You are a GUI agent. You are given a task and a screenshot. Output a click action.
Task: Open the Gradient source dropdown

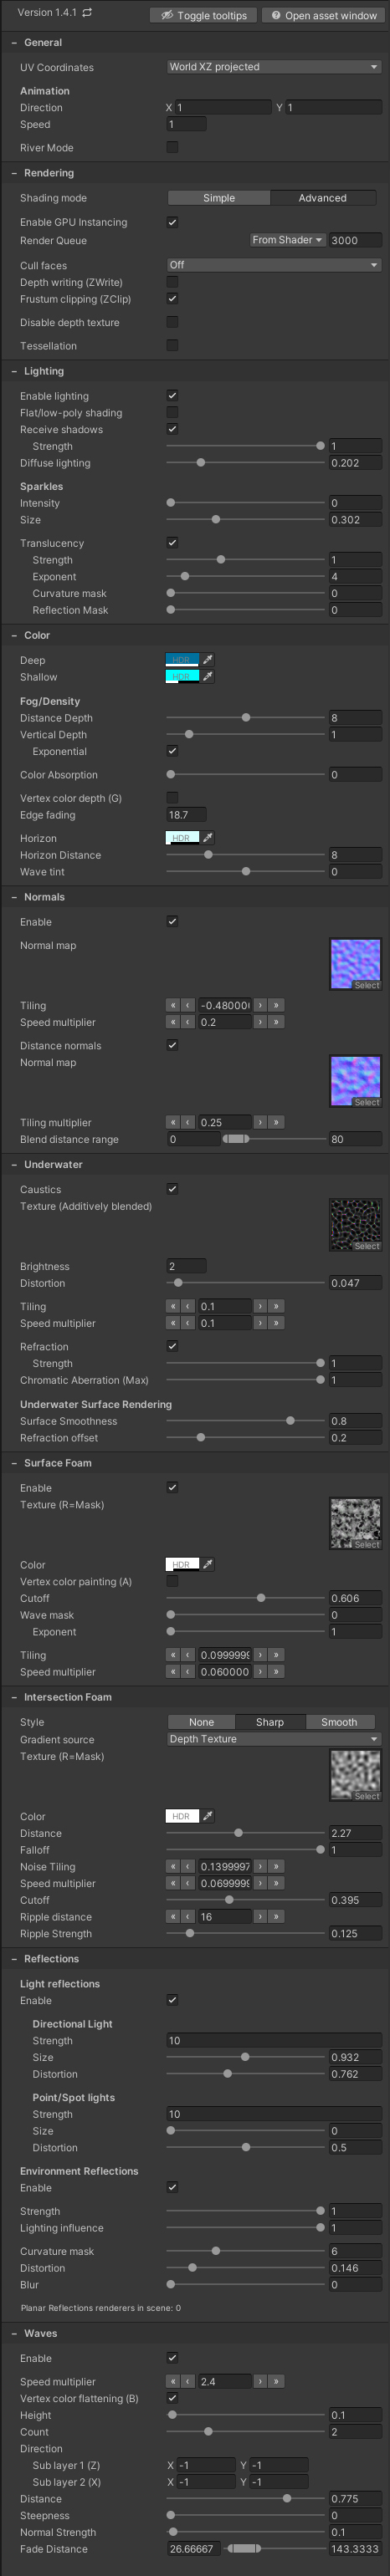pos(274,1739)
